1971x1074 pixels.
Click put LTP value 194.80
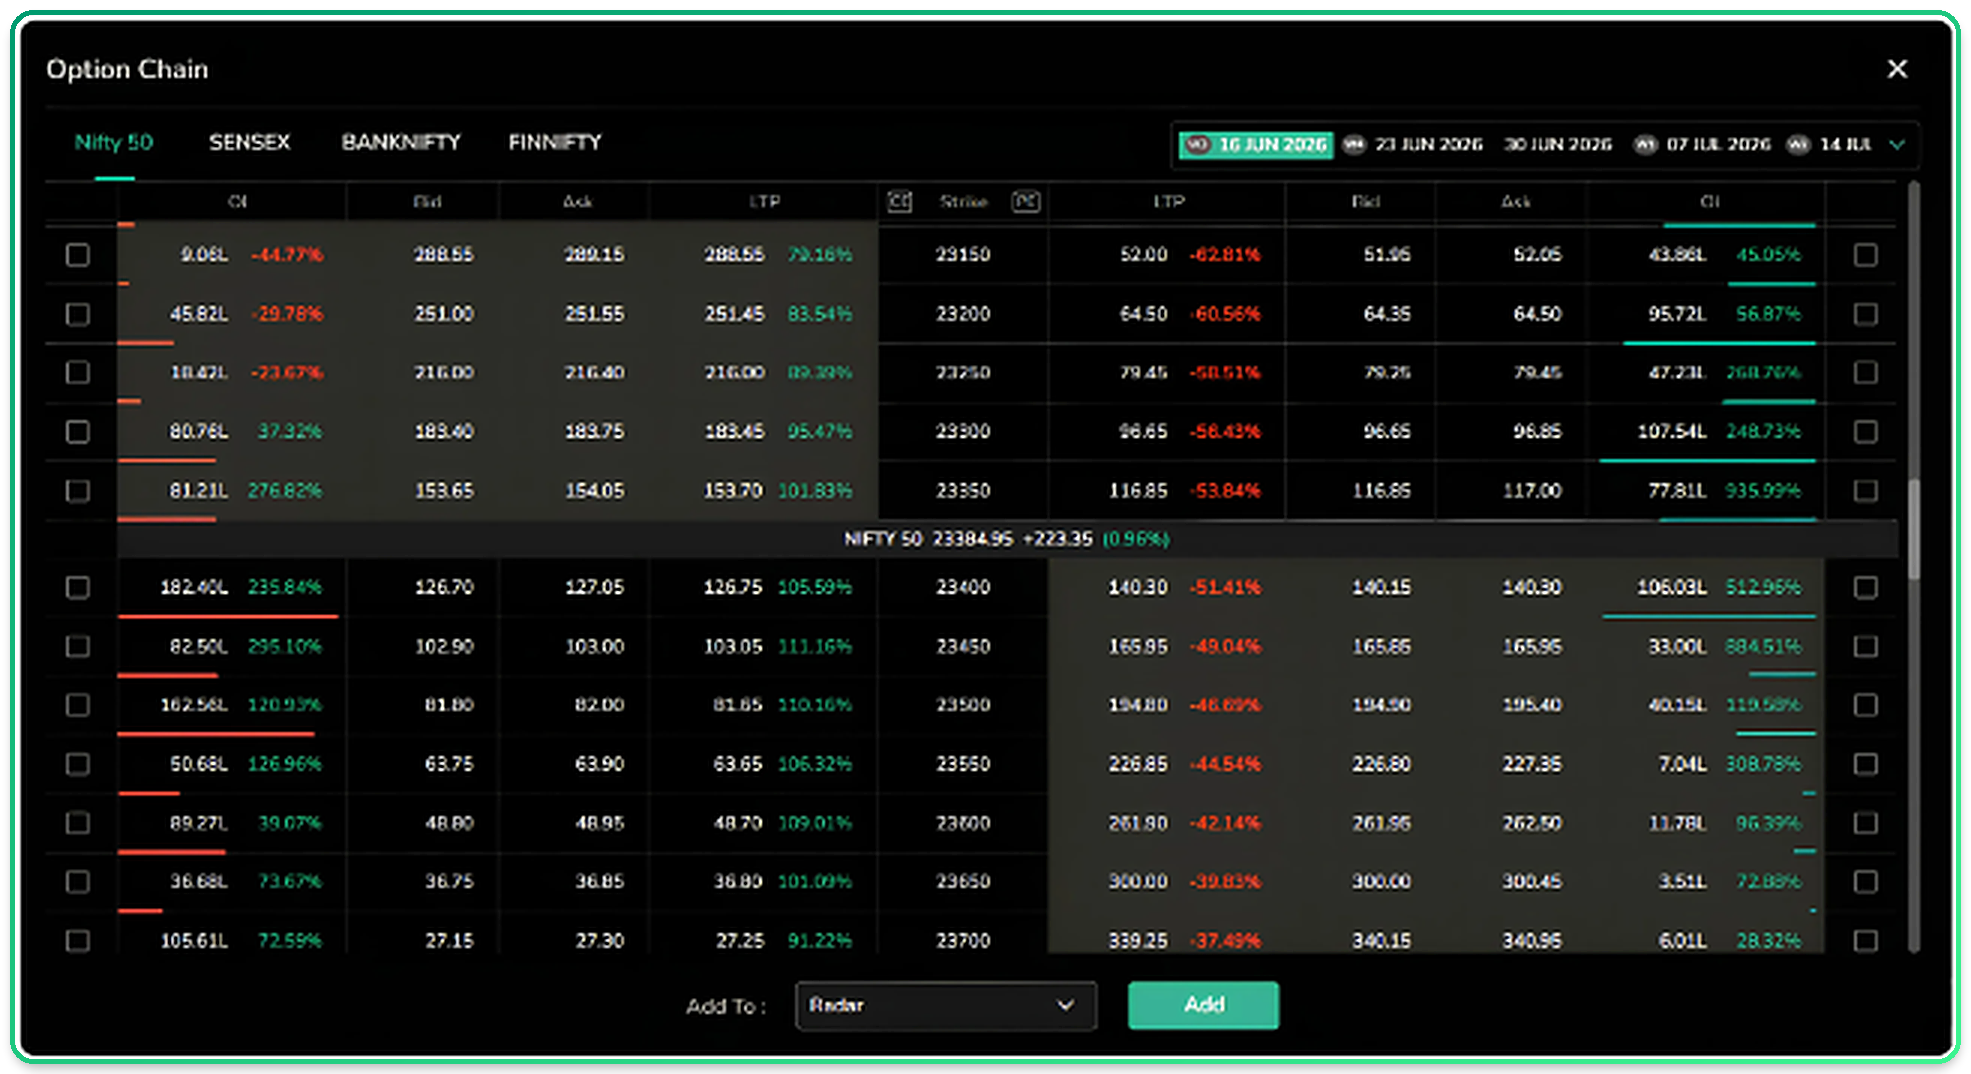pos(1137,705)
